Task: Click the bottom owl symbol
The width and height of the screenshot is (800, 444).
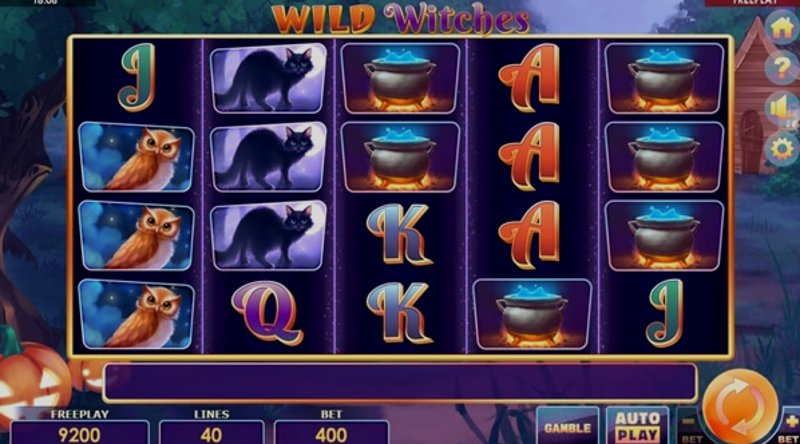Action: [x=136, y=314]
